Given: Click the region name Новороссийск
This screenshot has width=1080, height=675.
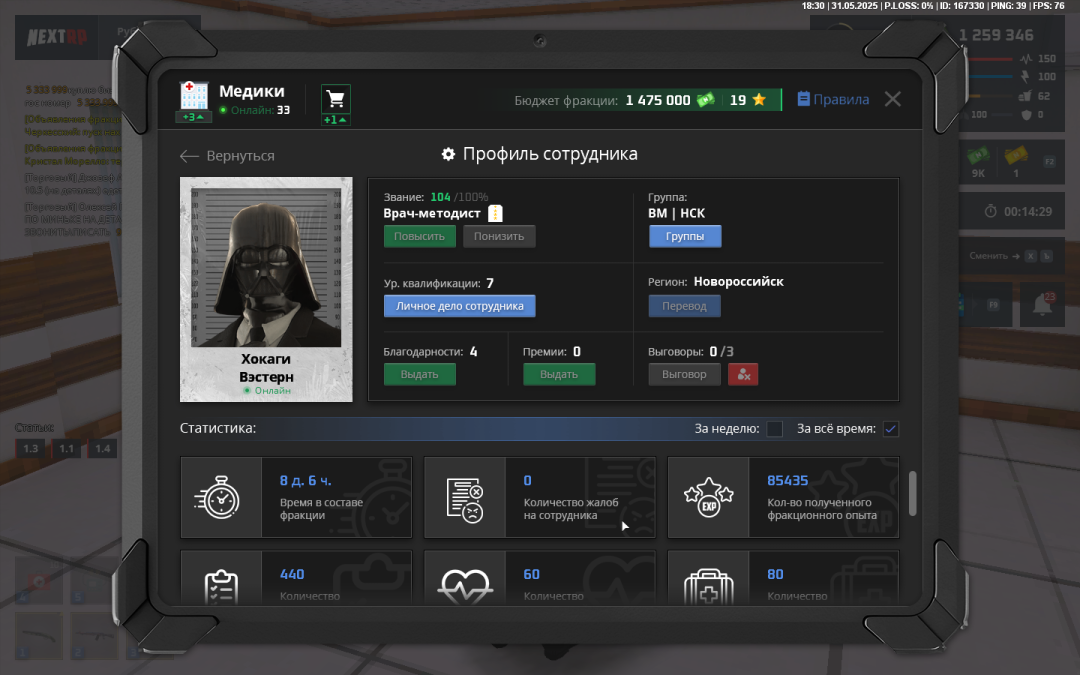Looking at the screenshot, I should point(738,282).
